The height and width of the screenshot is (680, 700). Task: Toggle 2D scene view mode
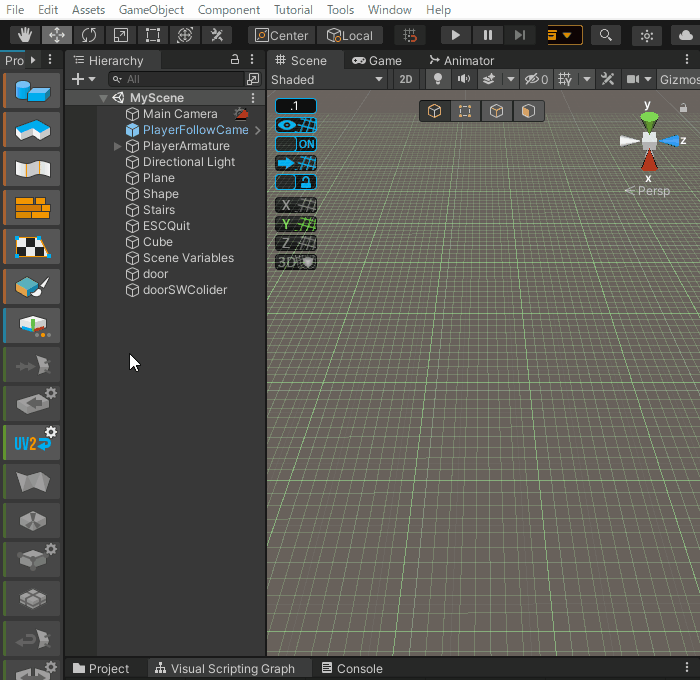point(405,80)
